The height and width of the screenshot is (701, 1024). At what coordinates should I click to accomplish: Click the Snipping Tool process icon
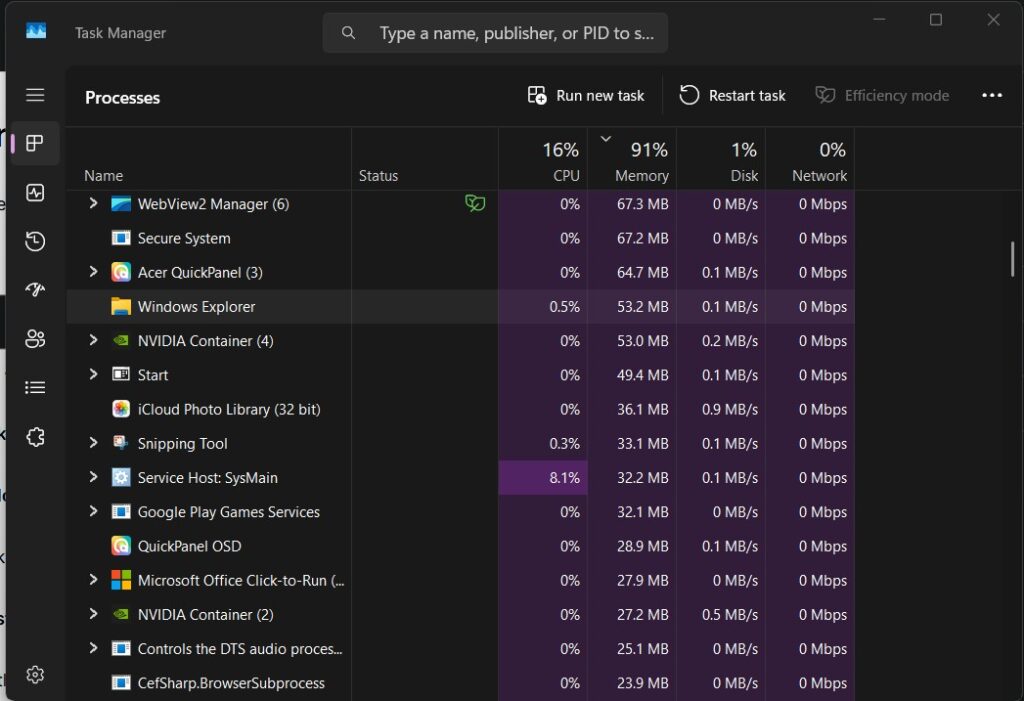coord(121,443)
